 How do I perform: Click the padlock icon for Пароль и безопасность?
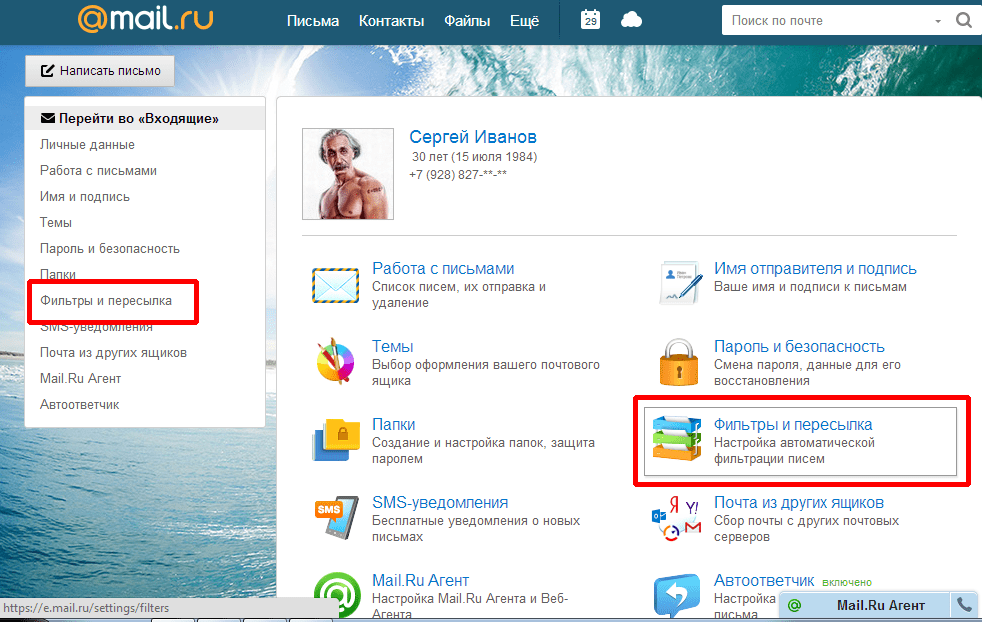[x=677, y=361]
